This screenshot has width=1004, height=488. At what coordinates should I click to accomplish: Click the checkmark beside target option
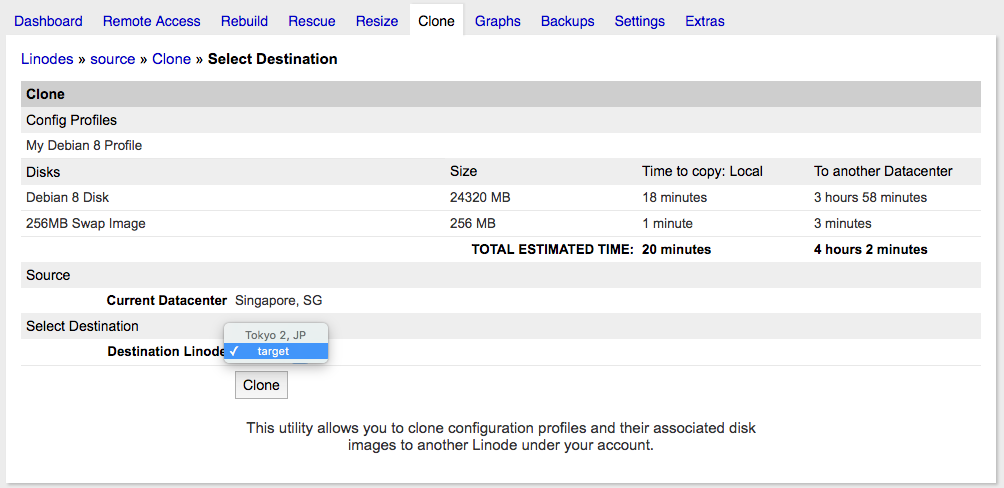coord(233,351)
